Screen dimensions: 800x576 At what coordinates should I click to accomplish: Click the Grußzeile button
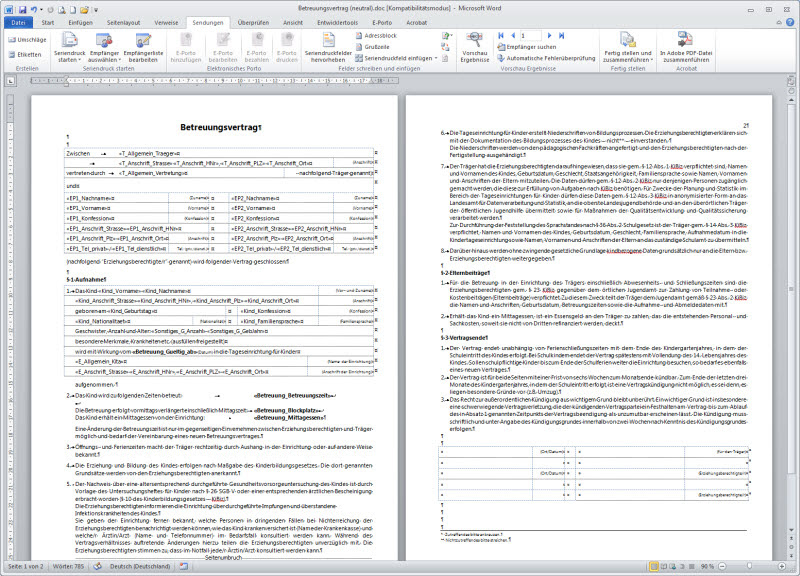[372, 47]
